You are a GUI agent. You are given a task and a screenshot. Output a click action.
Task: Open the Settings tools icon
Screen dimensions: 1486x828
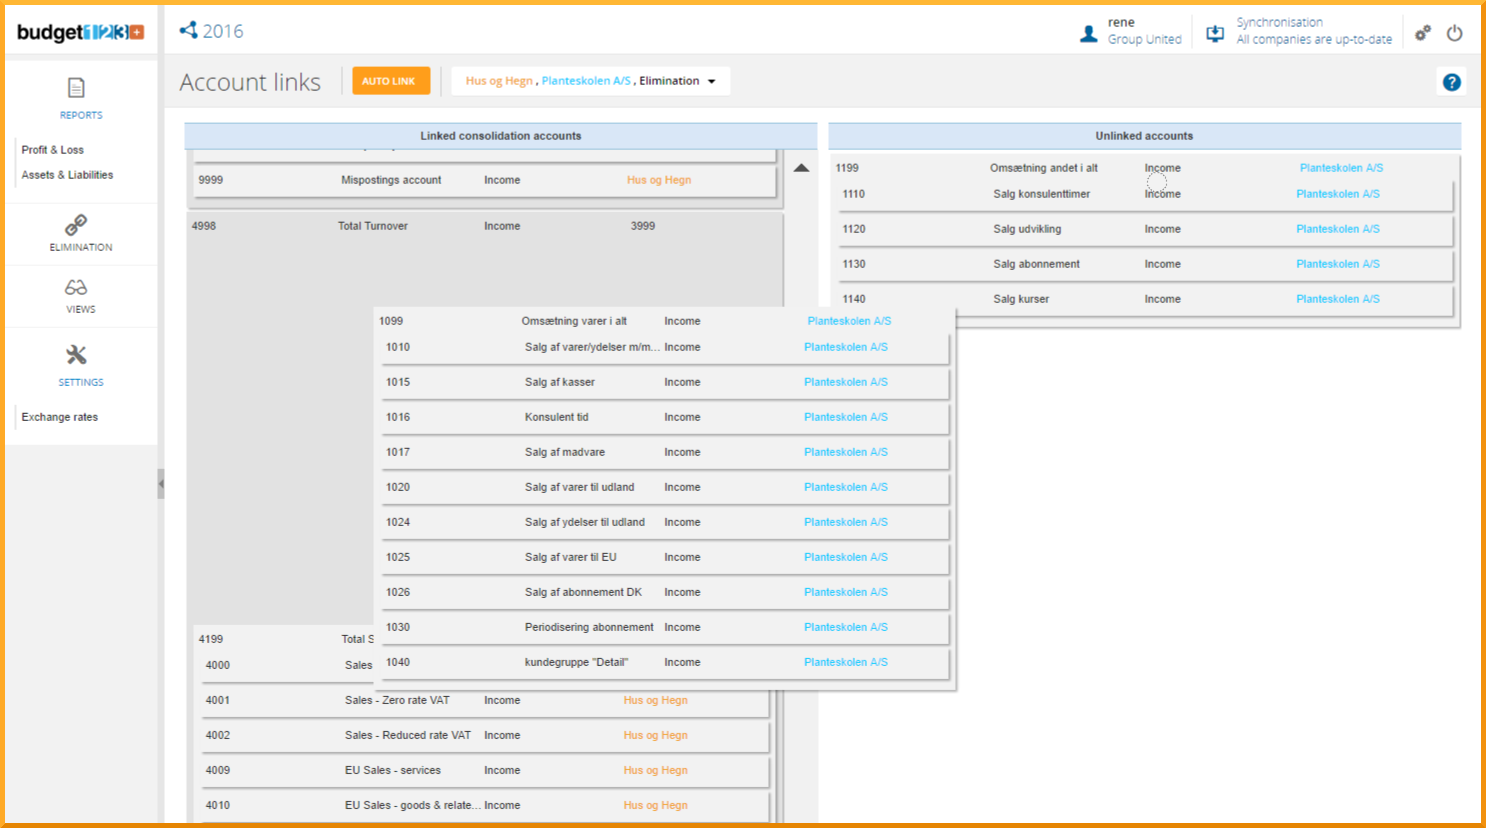[76, 355]
